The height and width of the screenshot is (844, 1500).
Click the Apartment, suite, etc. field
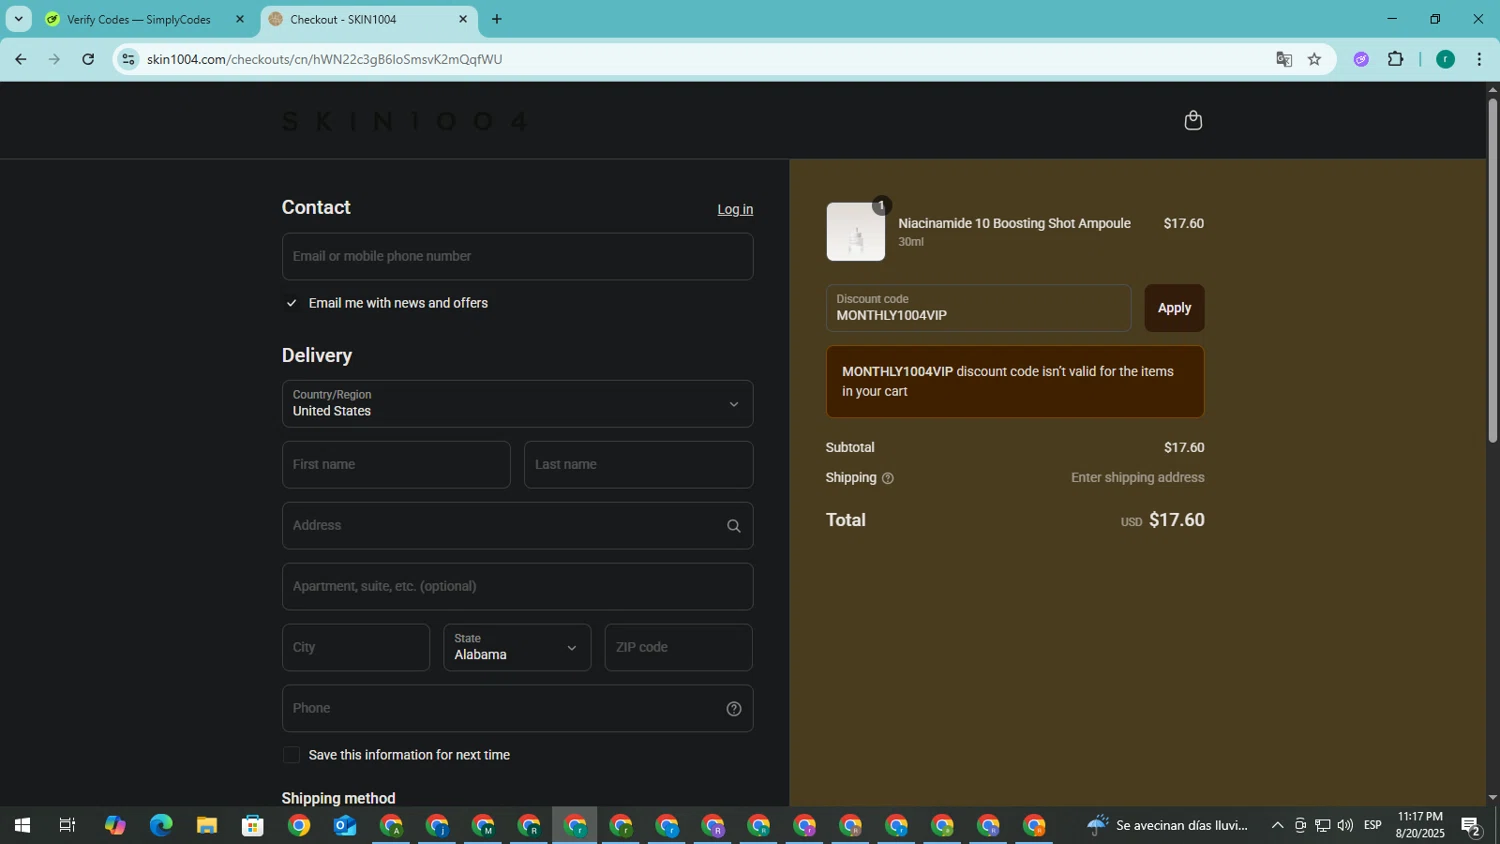517,587
